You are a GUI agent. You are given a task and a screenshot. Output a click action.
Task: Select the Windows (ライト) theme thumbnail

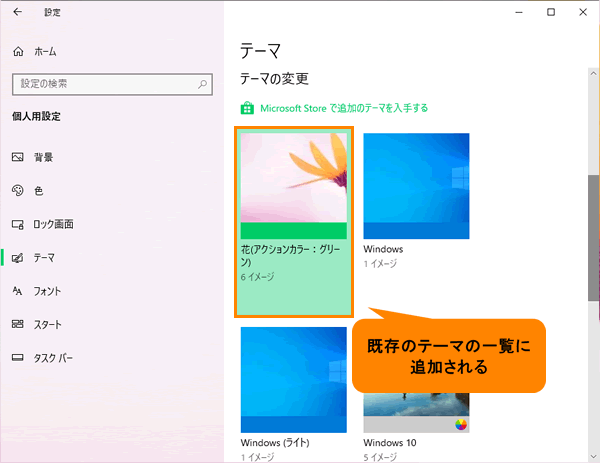coord(293,380)
